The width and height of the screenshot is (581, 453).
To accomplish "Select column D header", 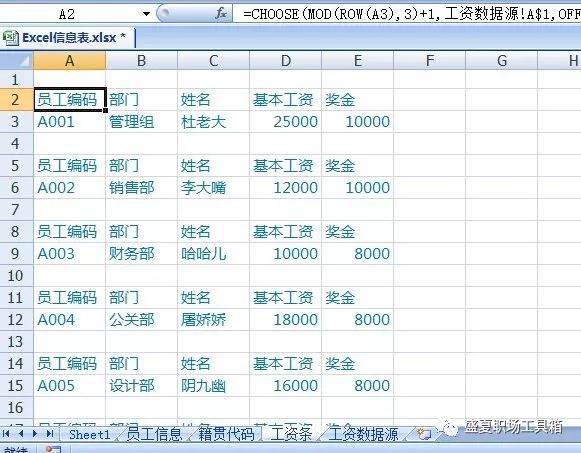I will [285, 61].
